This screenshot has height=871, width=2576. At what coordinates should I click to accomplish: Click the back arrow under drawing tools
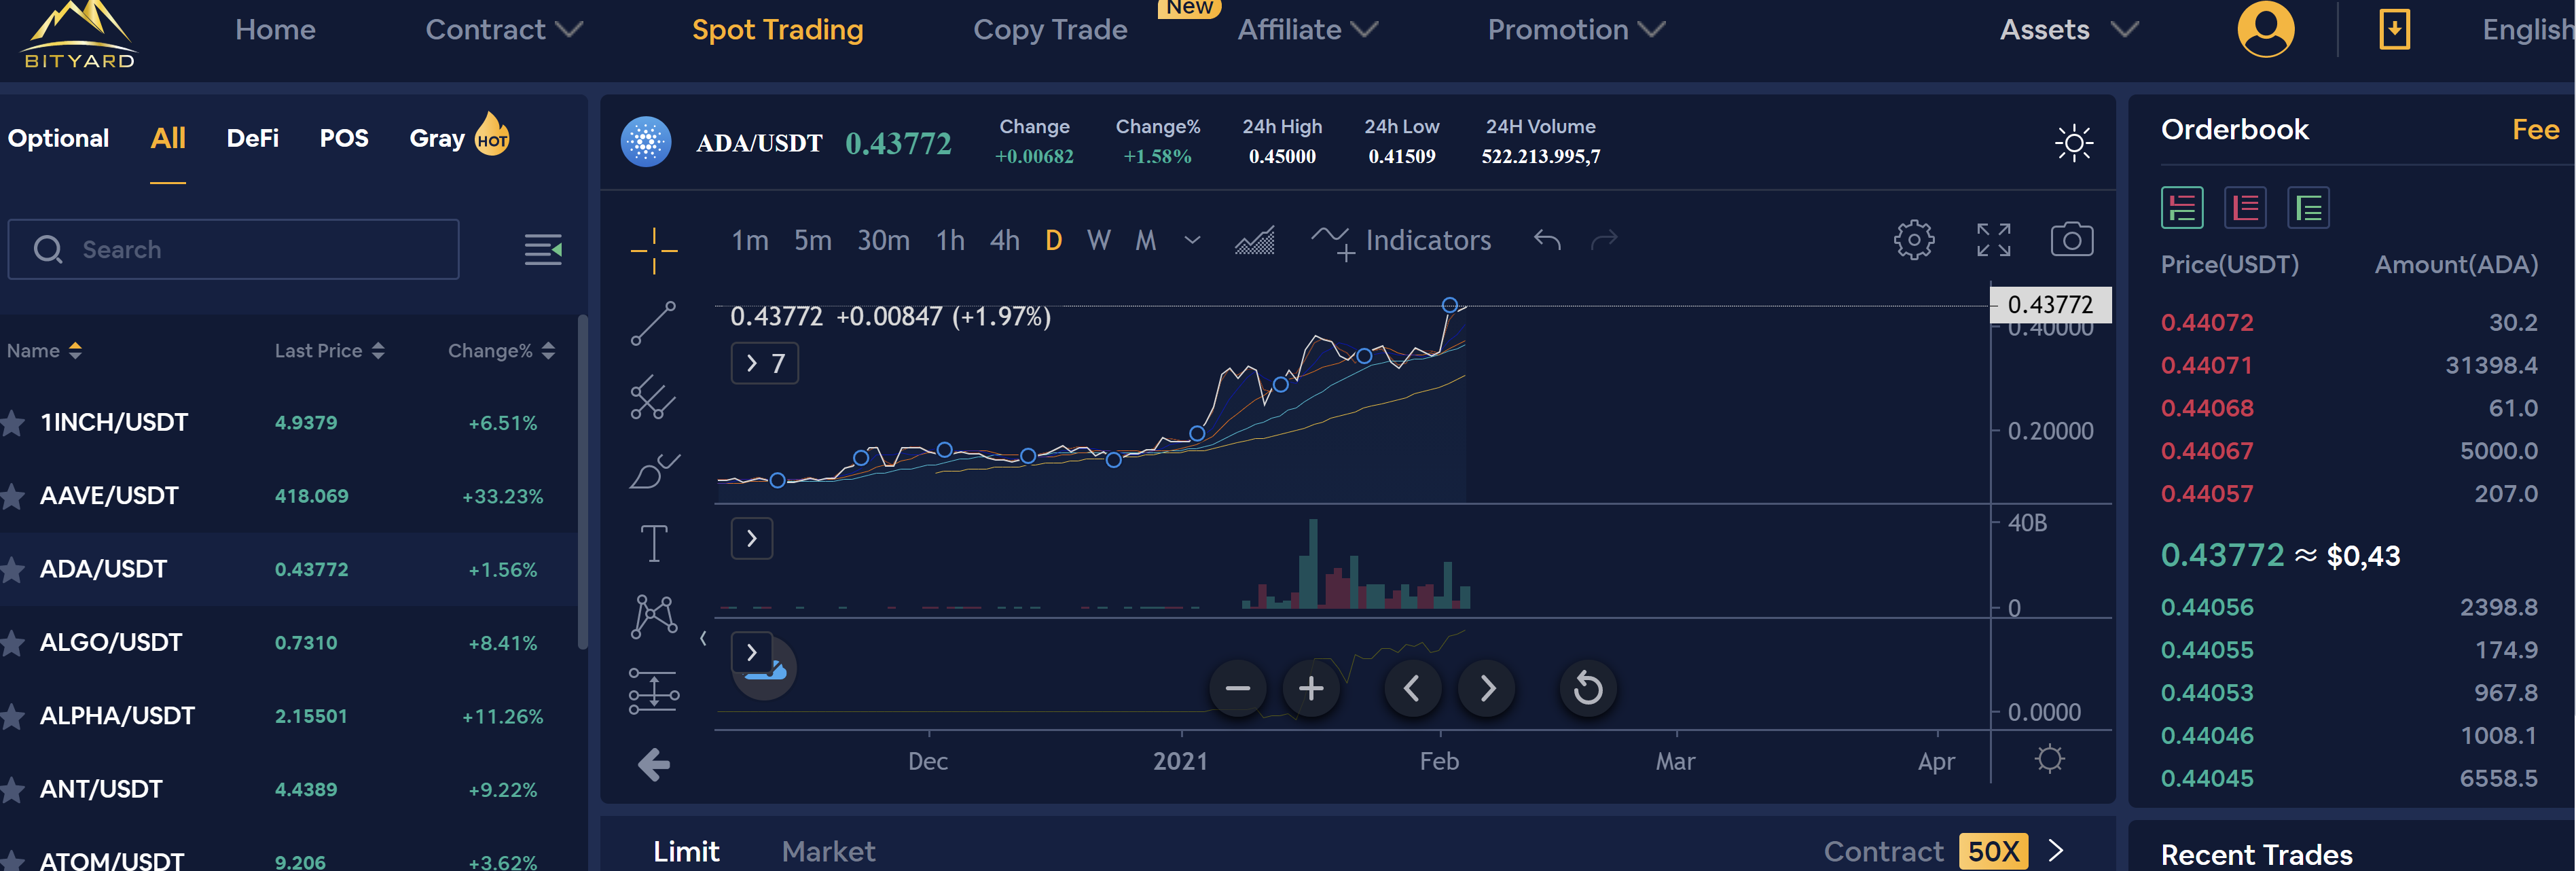653,765
